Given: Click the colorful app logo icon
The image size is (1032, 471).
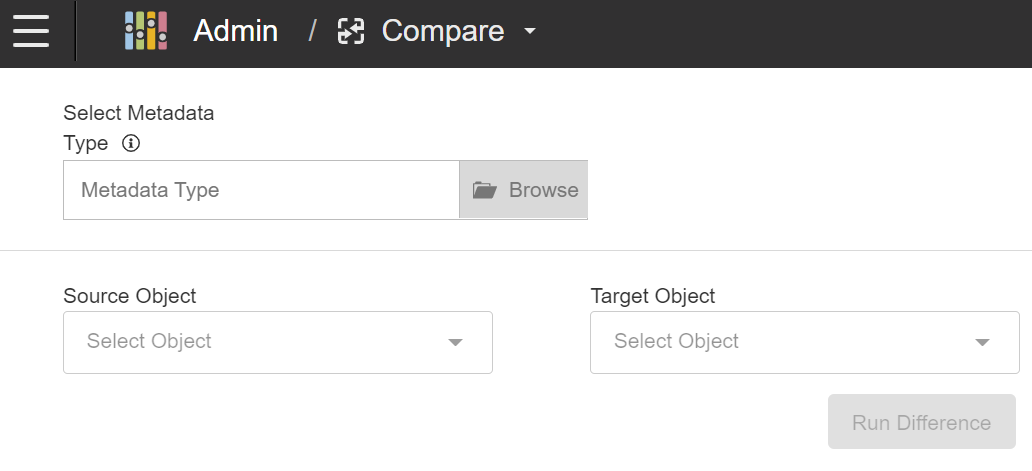Looking at the screenshot, I should point(146,31).
